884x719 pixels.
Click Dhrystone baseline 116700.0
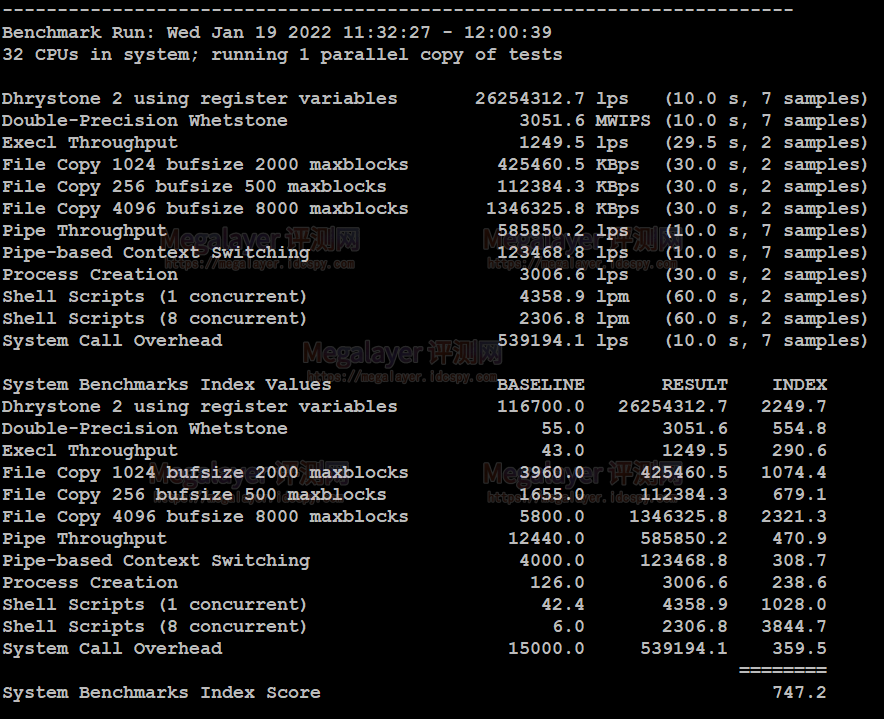coord(541,407)
